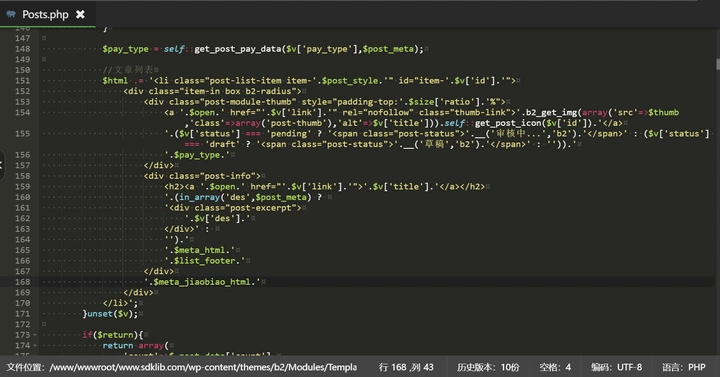The height and width of the screenshot is (377, 720).
Task: Click item-in box b2-radius div on line 152
Action: tap(212, 91)
